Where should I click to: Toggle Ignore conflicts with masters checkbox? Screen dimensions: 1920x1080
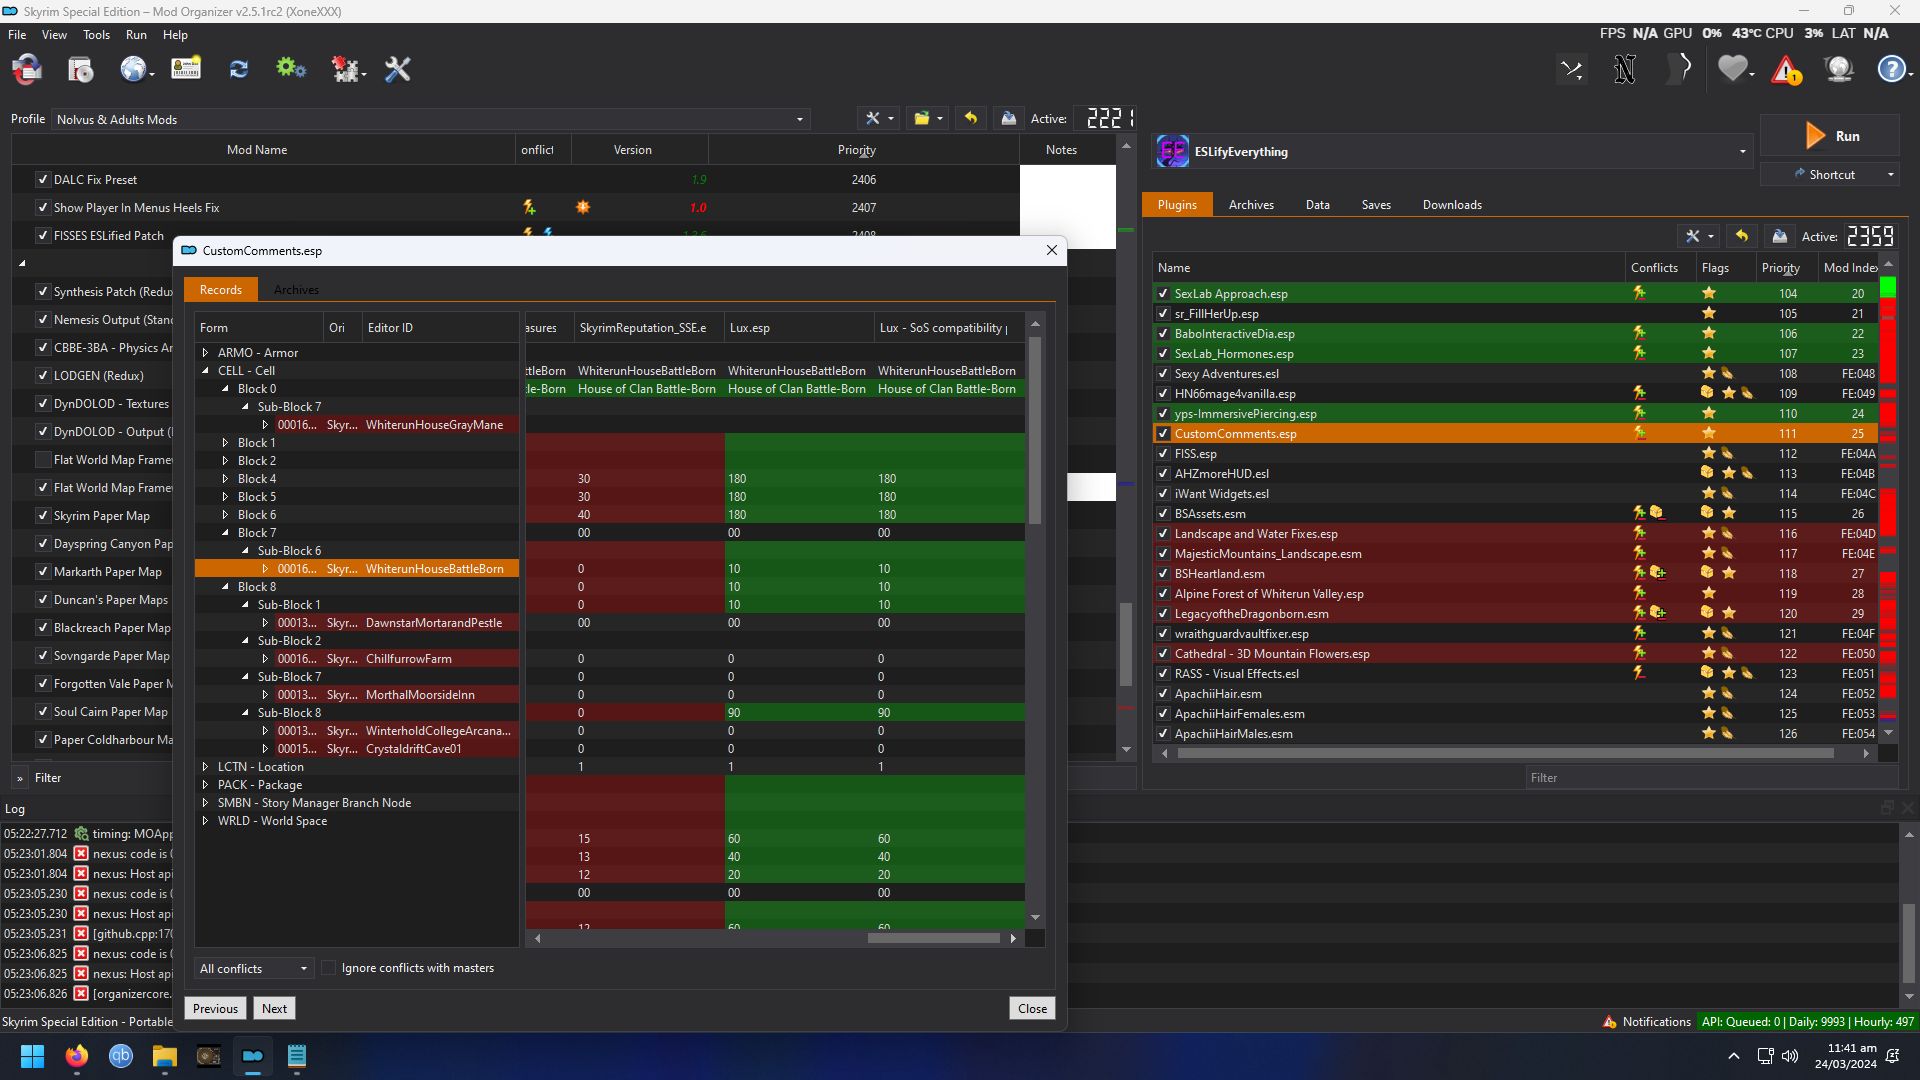point(329,968)
